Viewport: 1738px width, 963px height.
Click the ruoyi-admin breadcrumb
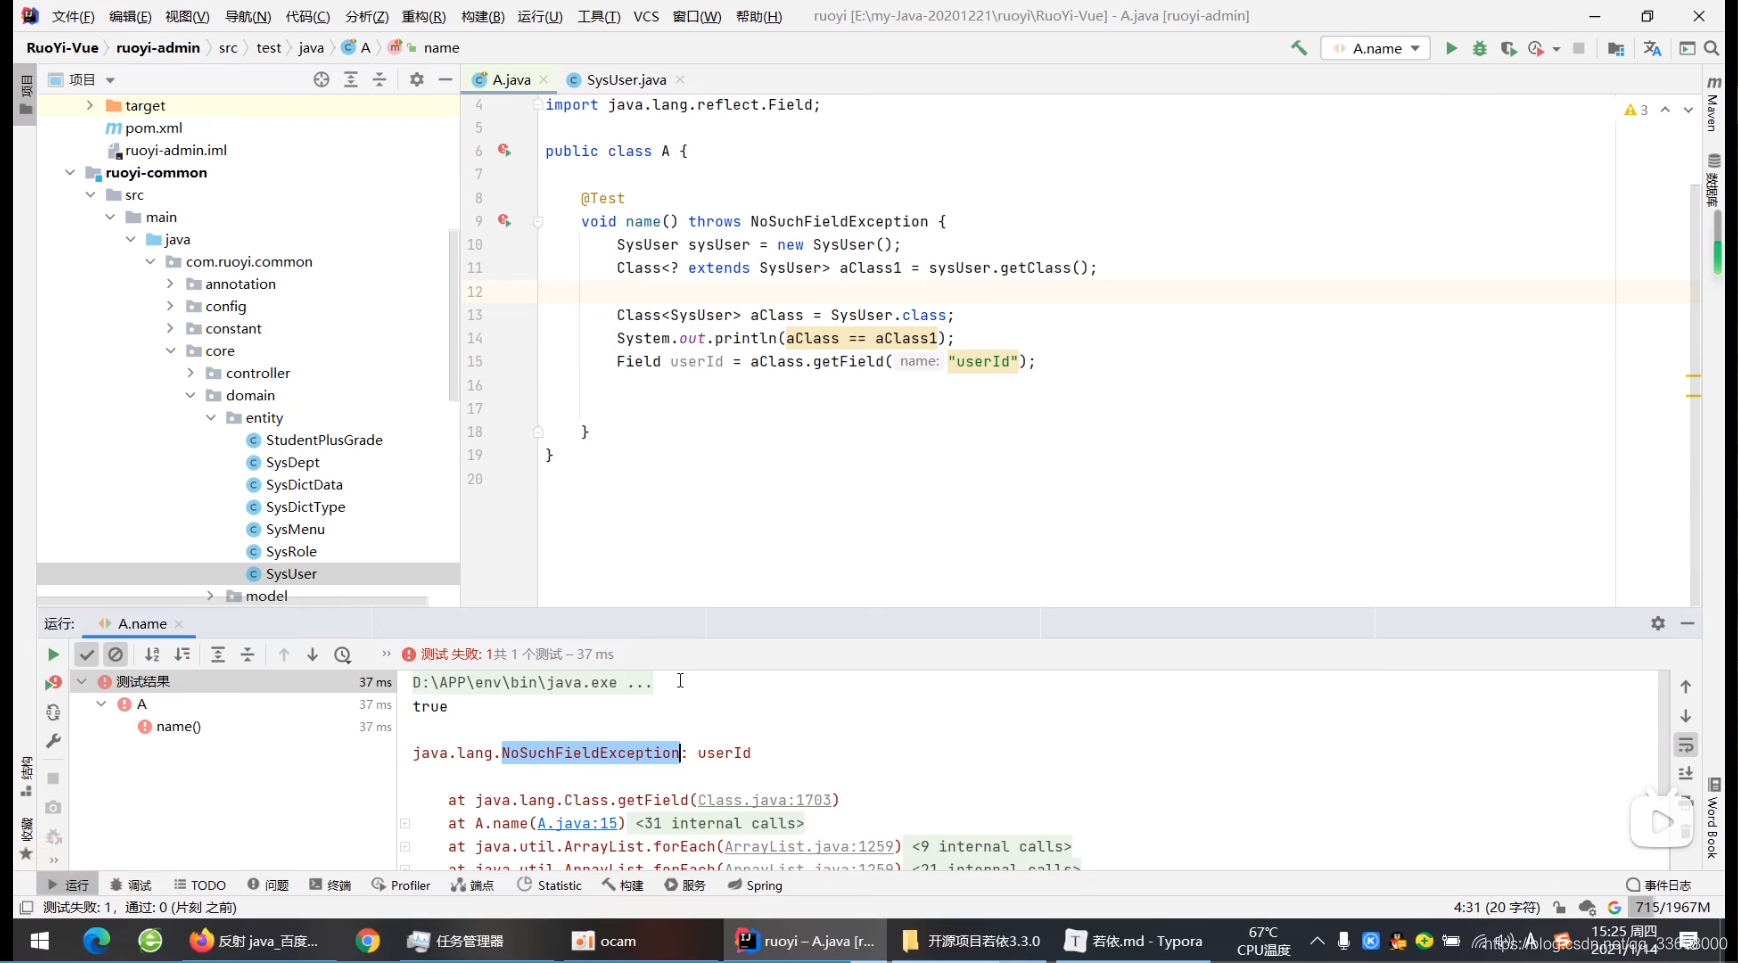(x=158, y=48)
